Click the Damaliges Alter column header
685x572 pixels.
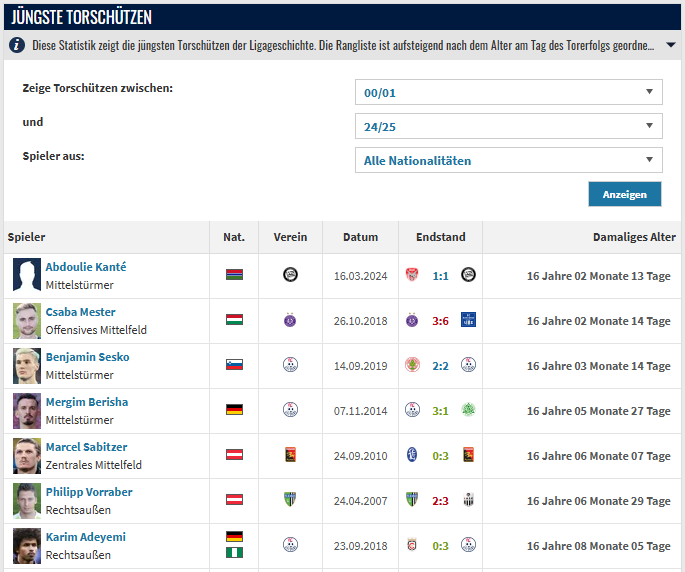pos(634,237)
